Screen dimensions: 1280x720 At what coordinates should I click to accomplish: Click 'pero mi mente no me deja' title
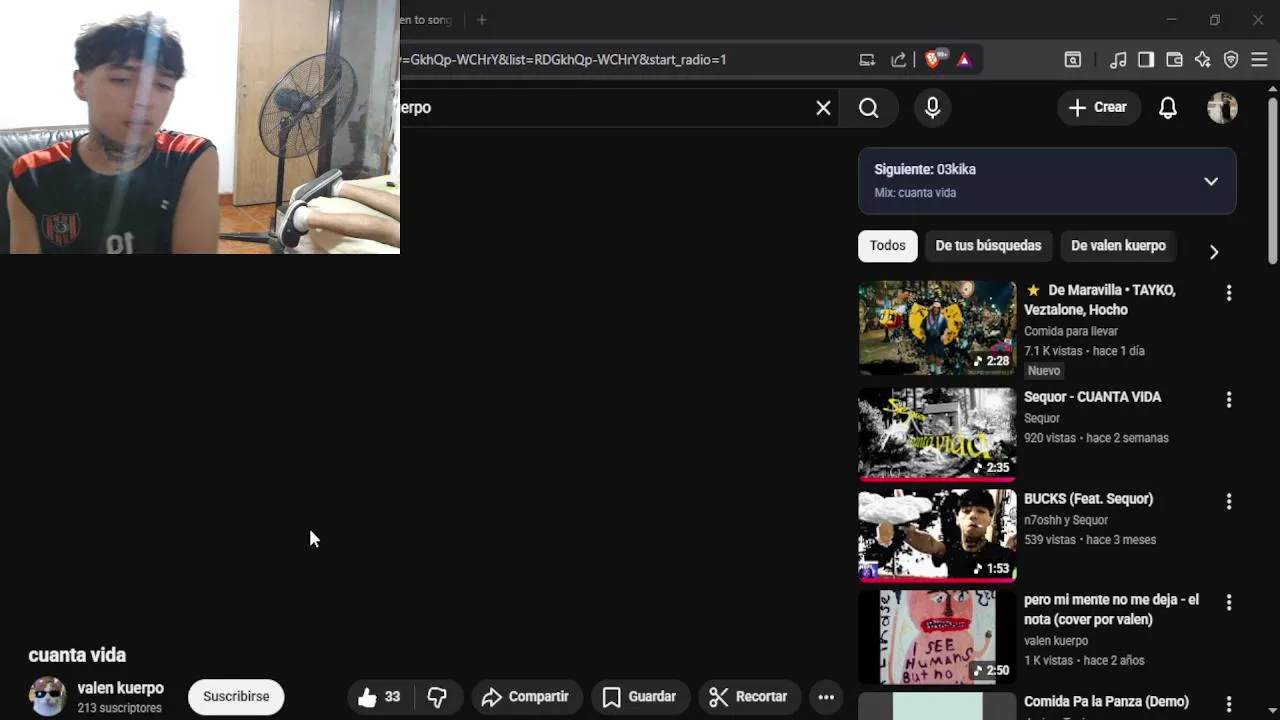1111,610
